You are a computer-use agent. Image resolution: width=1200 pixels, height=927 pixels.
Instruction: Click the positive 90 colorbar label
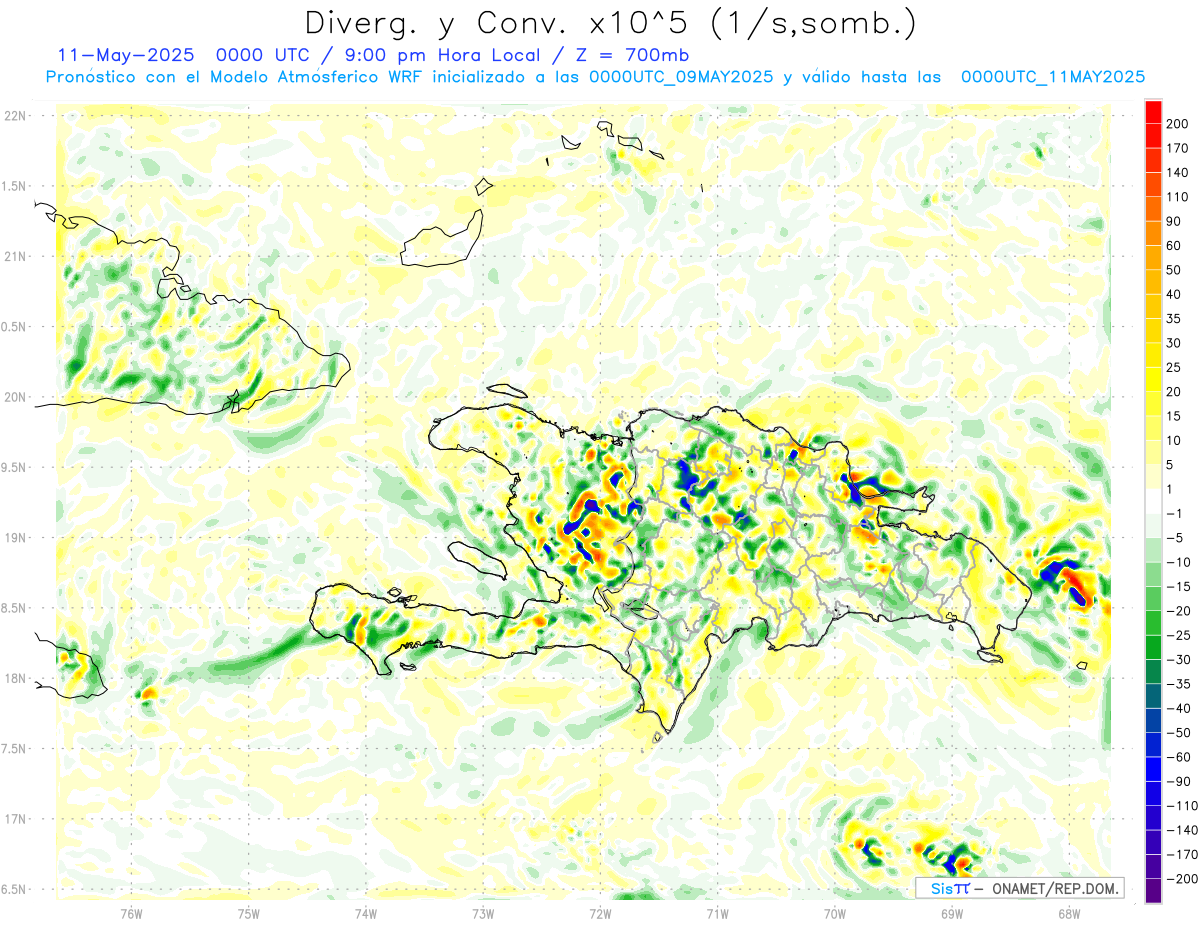click(1175, 221)
